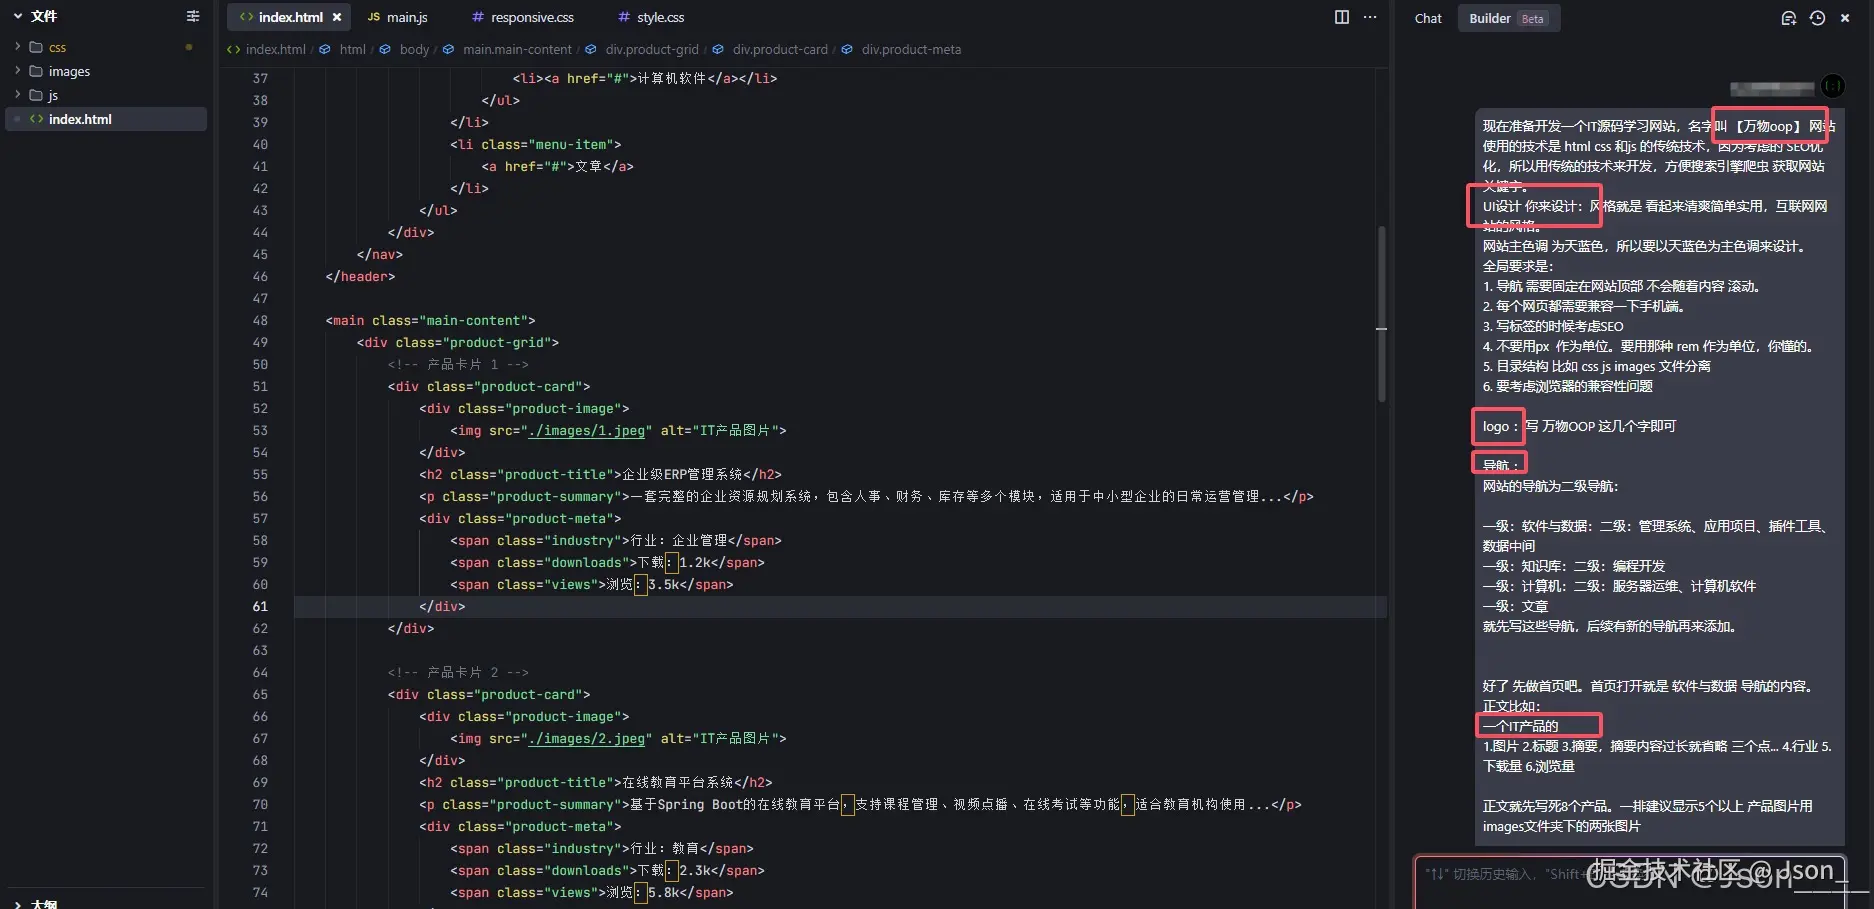
Task: Click the 文章 menu link code line
Action: [x=557, y=166]
